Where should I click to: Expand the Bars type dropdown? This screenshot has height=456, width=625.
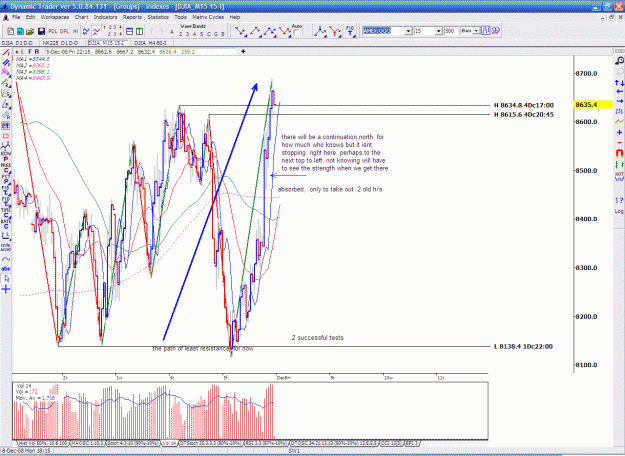pyautogui.click(x=476, y=31)
